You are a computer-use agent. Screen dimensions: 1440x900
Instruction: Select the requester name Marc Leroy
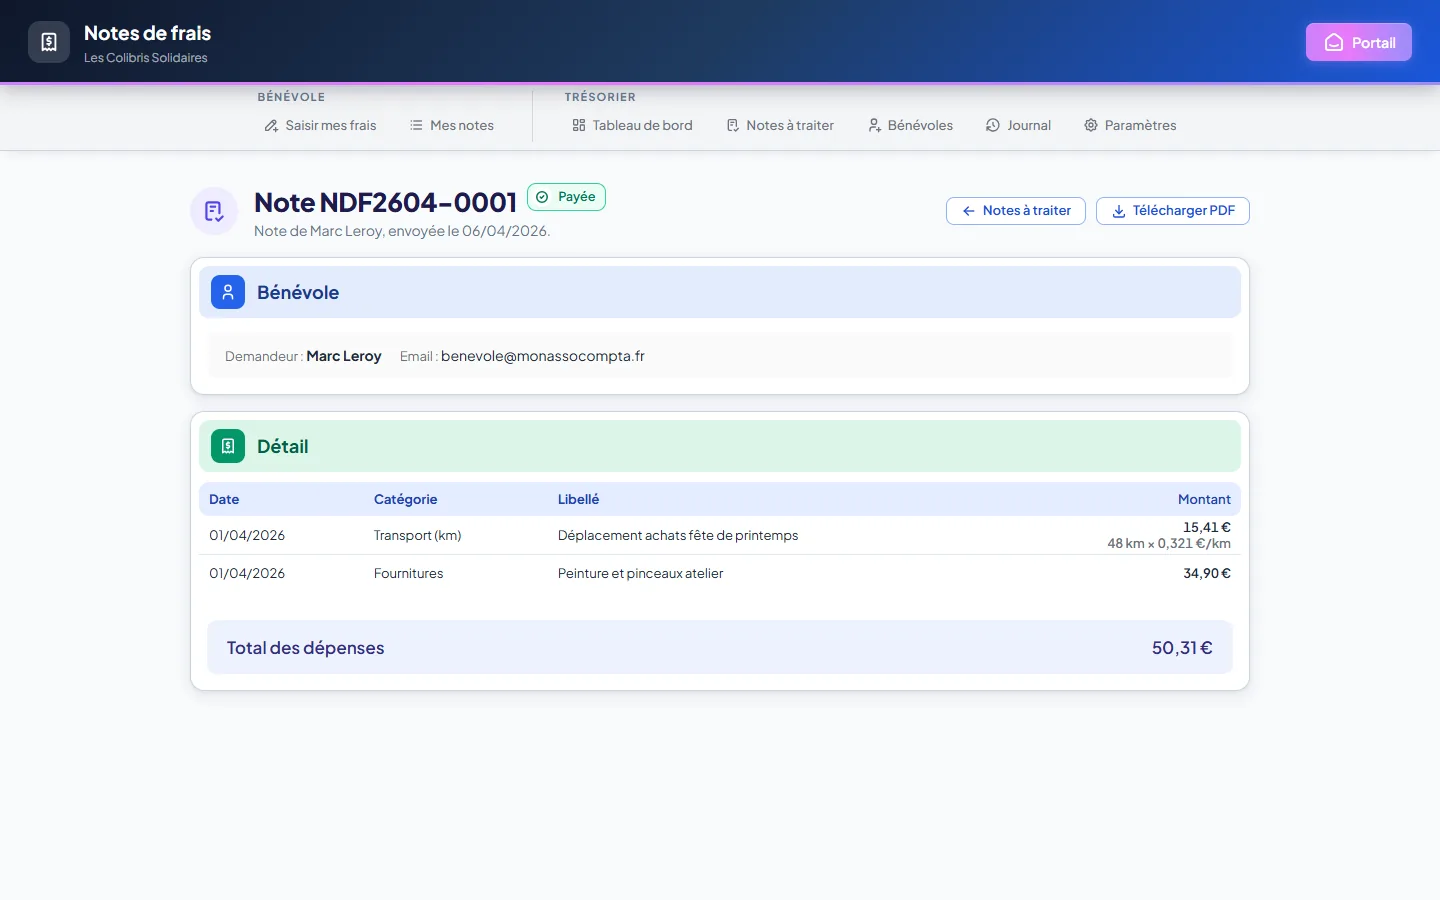click(344, 356)
